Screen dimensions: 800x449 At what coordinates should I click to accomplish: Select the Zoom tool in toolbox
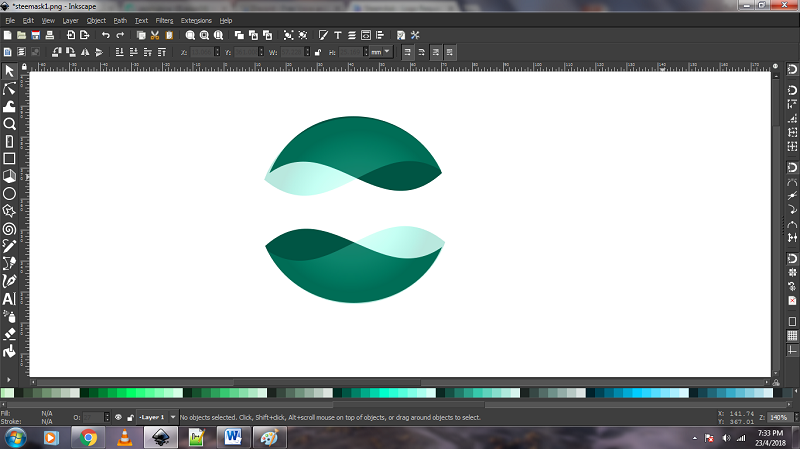(x=9, y=123)
